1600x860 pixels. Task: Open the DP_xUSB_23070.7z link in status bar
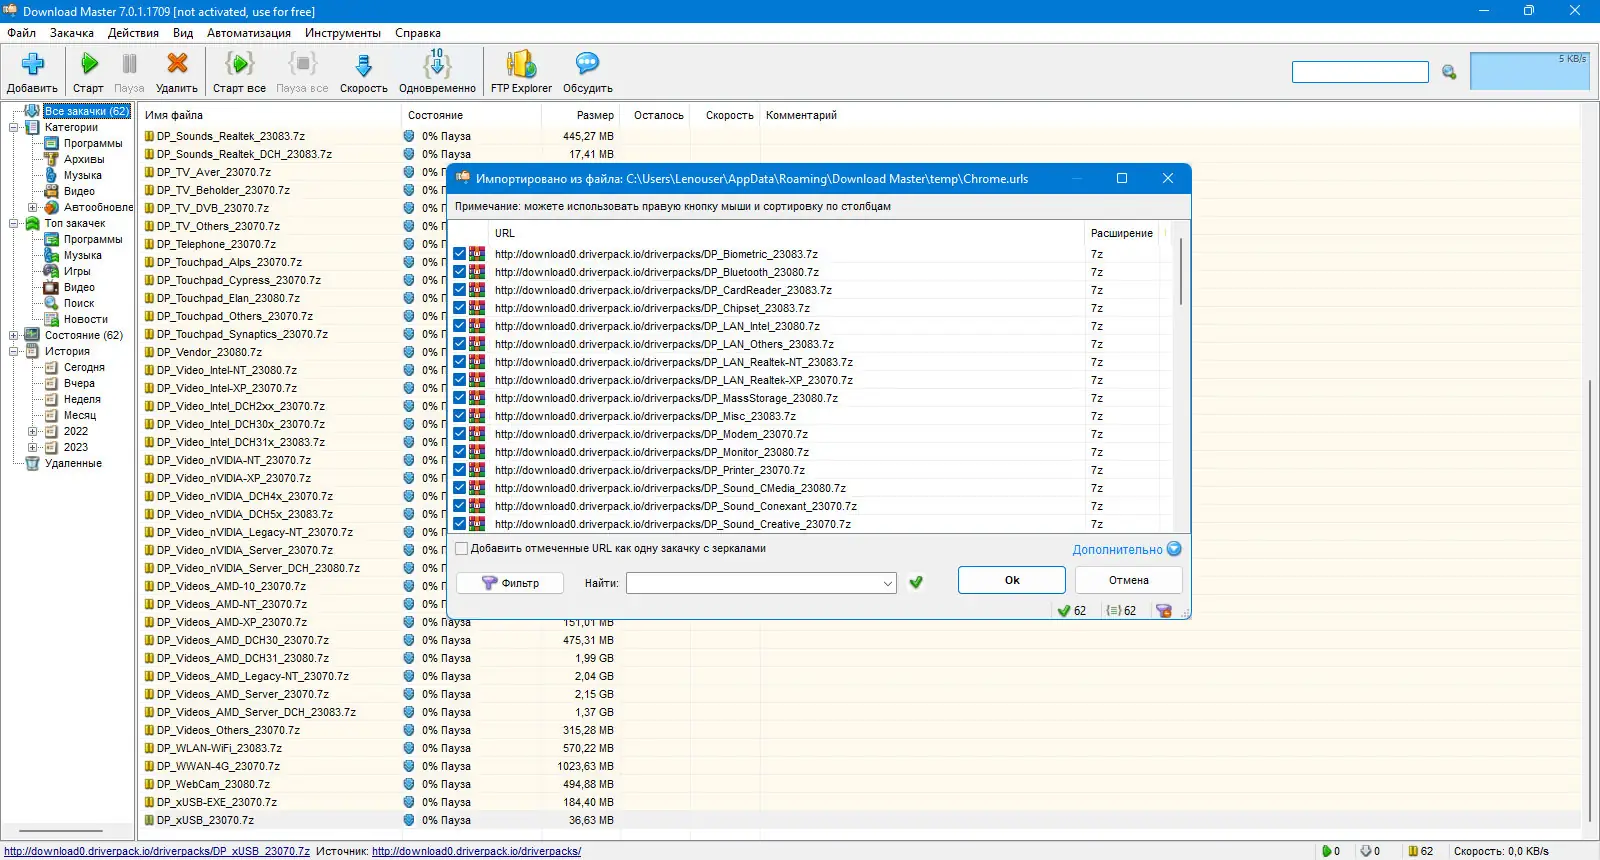(157, 852)
